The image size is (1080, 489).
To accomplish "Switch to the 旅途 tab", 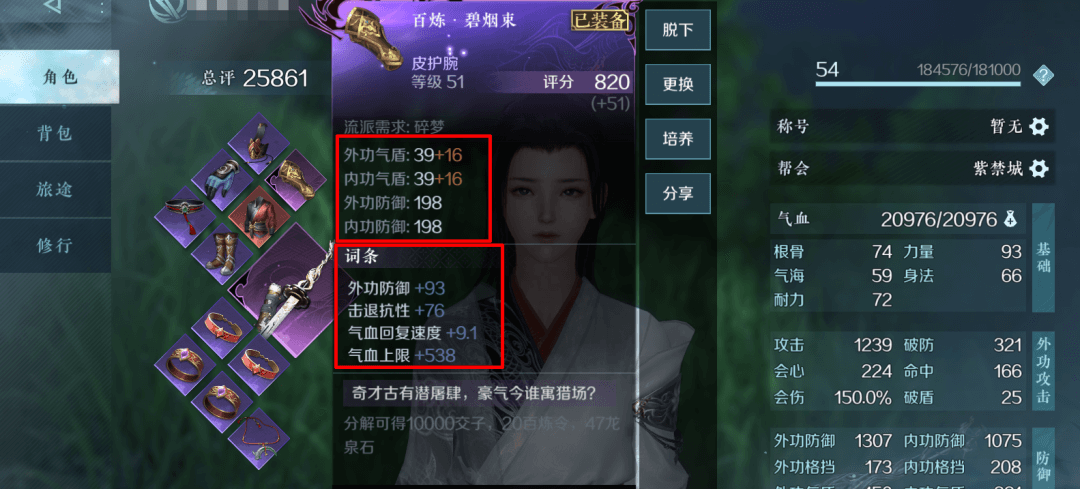I will tap(55, 189).
